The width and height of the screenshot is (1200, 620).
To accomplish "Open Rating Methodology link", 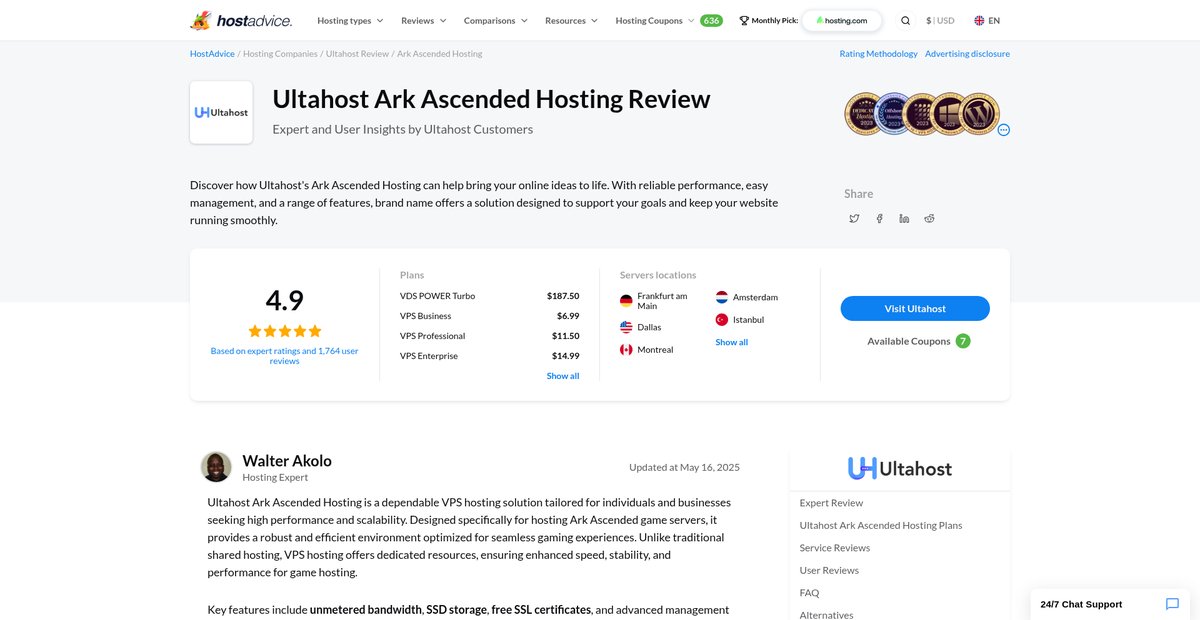I will pos(878,54).
